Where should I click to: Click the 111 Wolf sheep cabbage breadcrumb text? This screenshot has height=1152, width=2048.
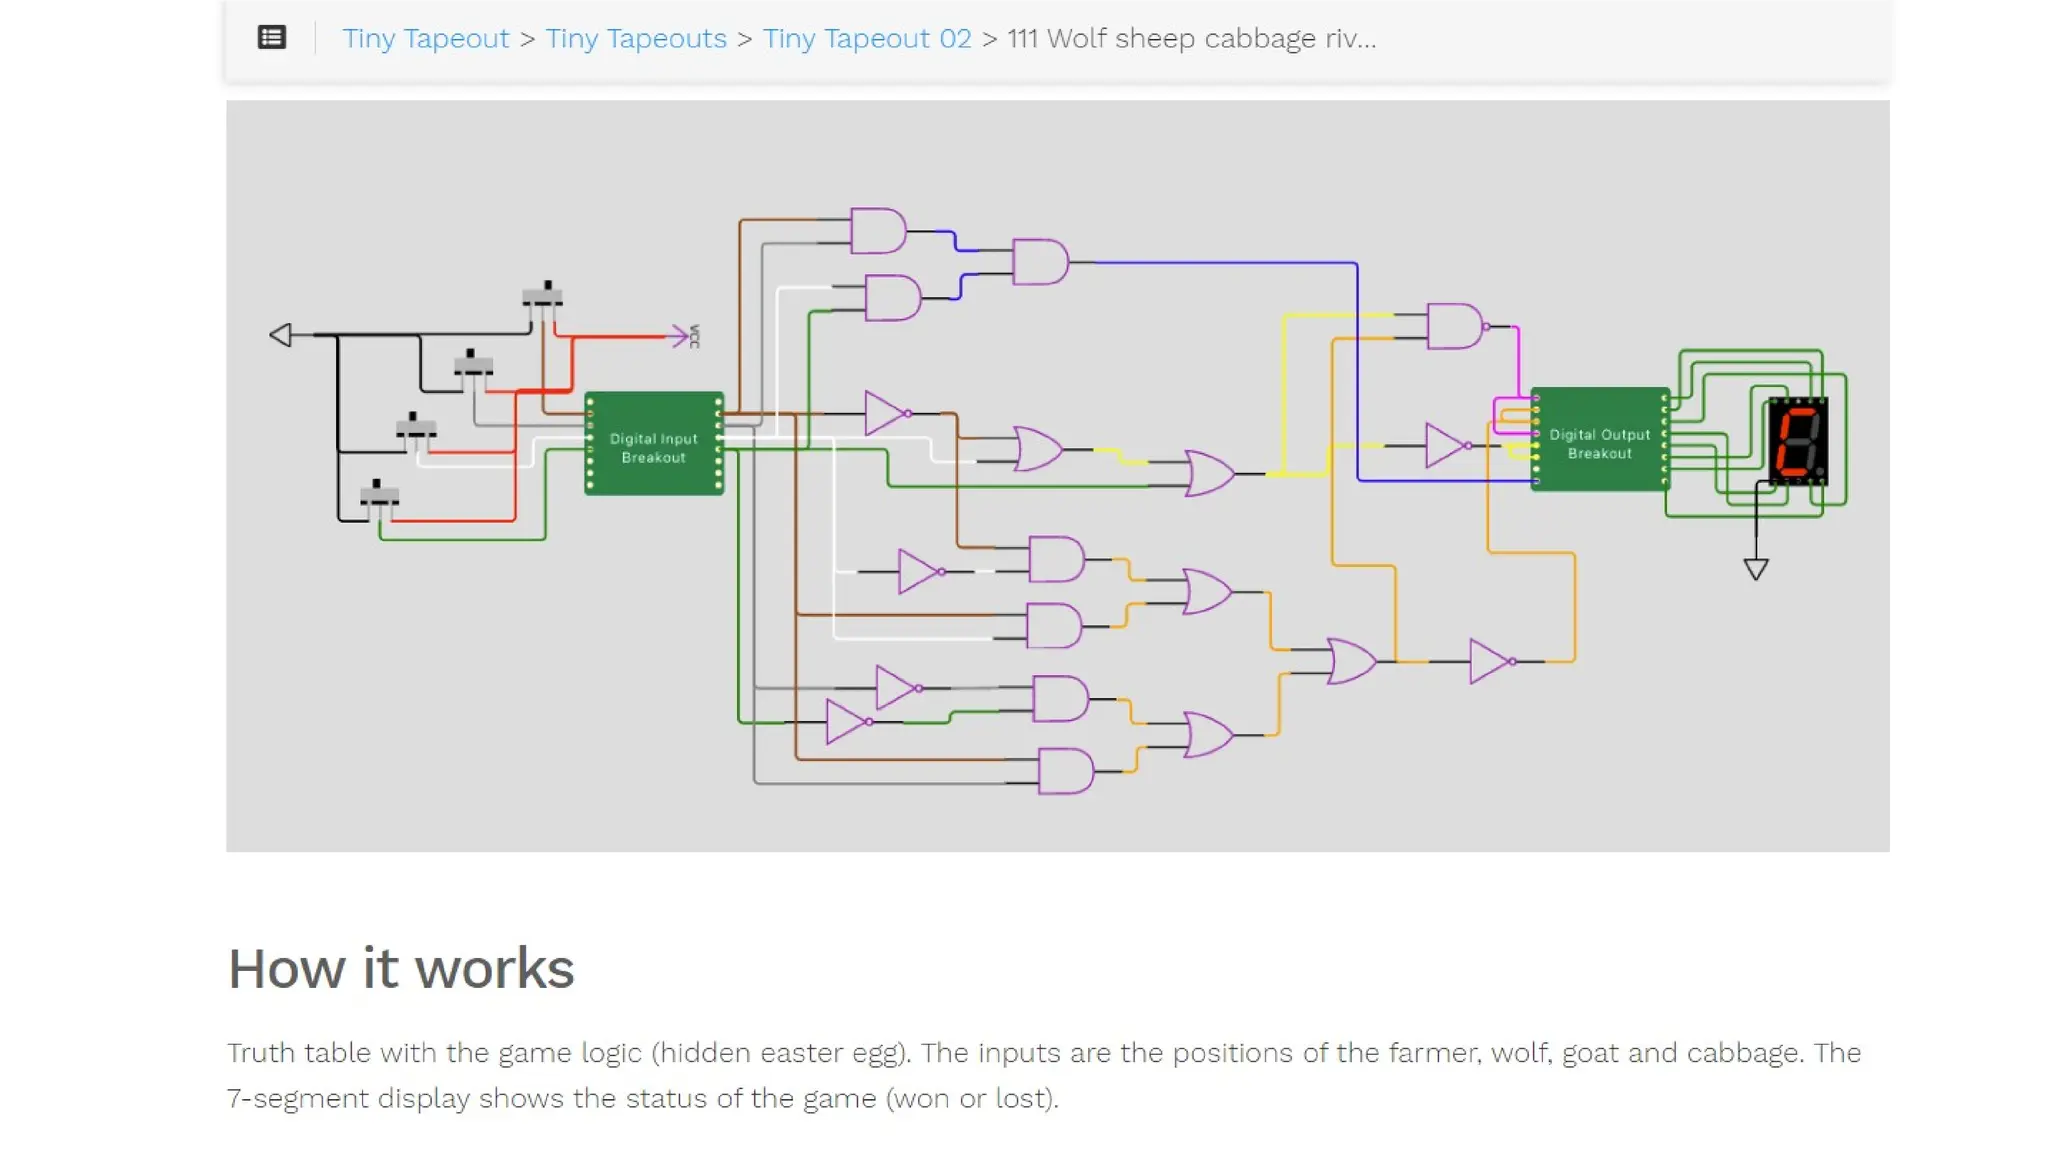1191,38
